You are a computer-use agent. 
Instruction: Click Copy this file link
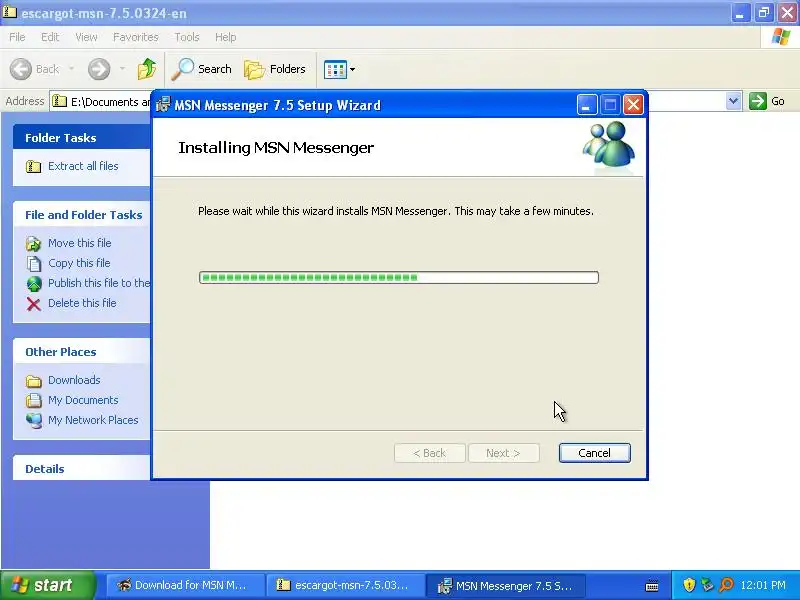79,263
